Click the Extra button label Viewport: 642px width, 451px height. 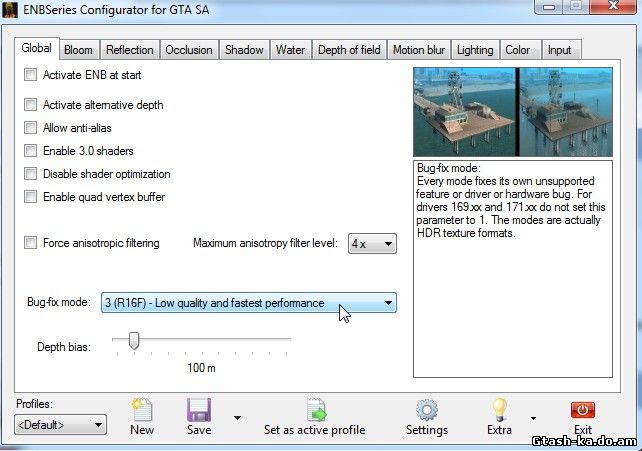click(x=500, y=430)
